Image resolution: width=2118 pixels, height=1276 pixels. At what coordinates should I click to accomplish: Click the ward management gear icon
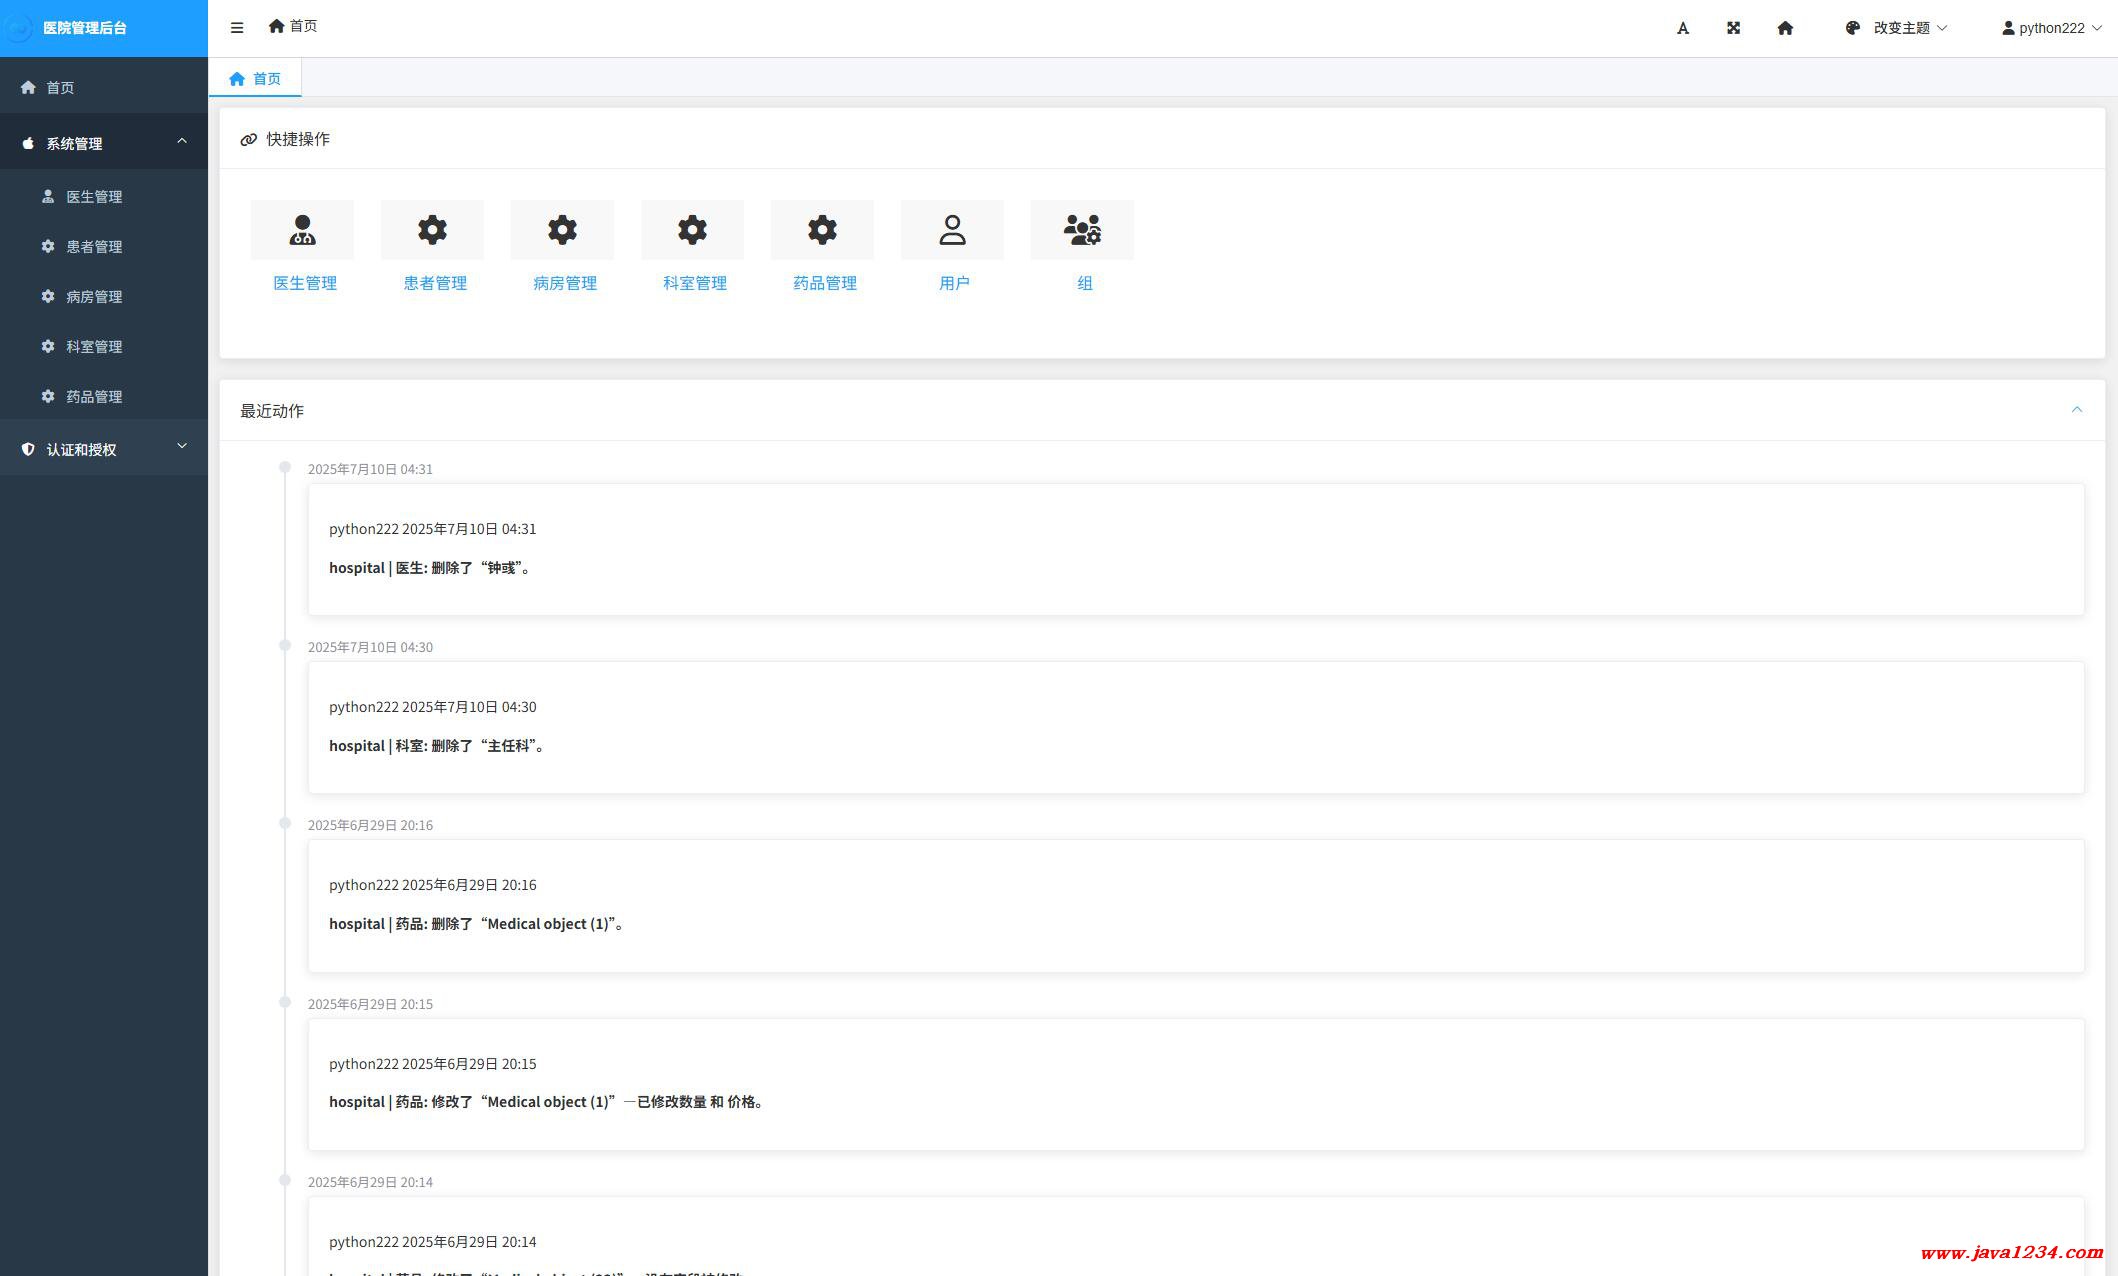(562, 230)
